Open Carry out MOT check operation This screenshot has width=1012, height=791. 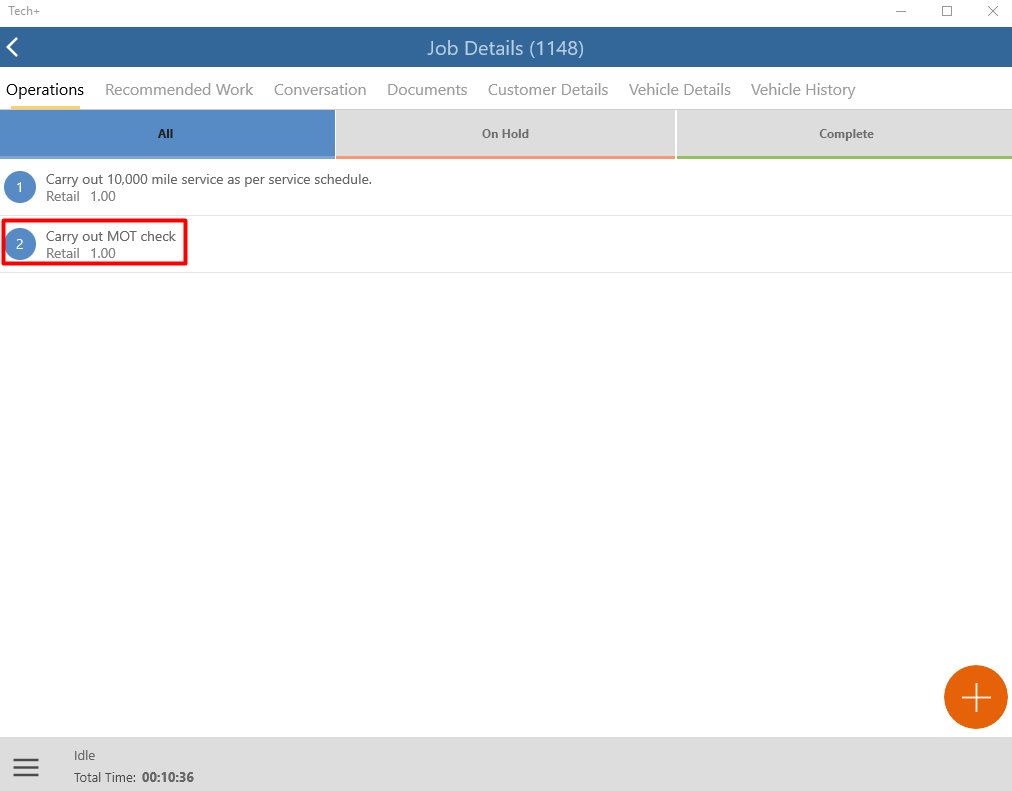pyautogui.click(x=506, y=244)
